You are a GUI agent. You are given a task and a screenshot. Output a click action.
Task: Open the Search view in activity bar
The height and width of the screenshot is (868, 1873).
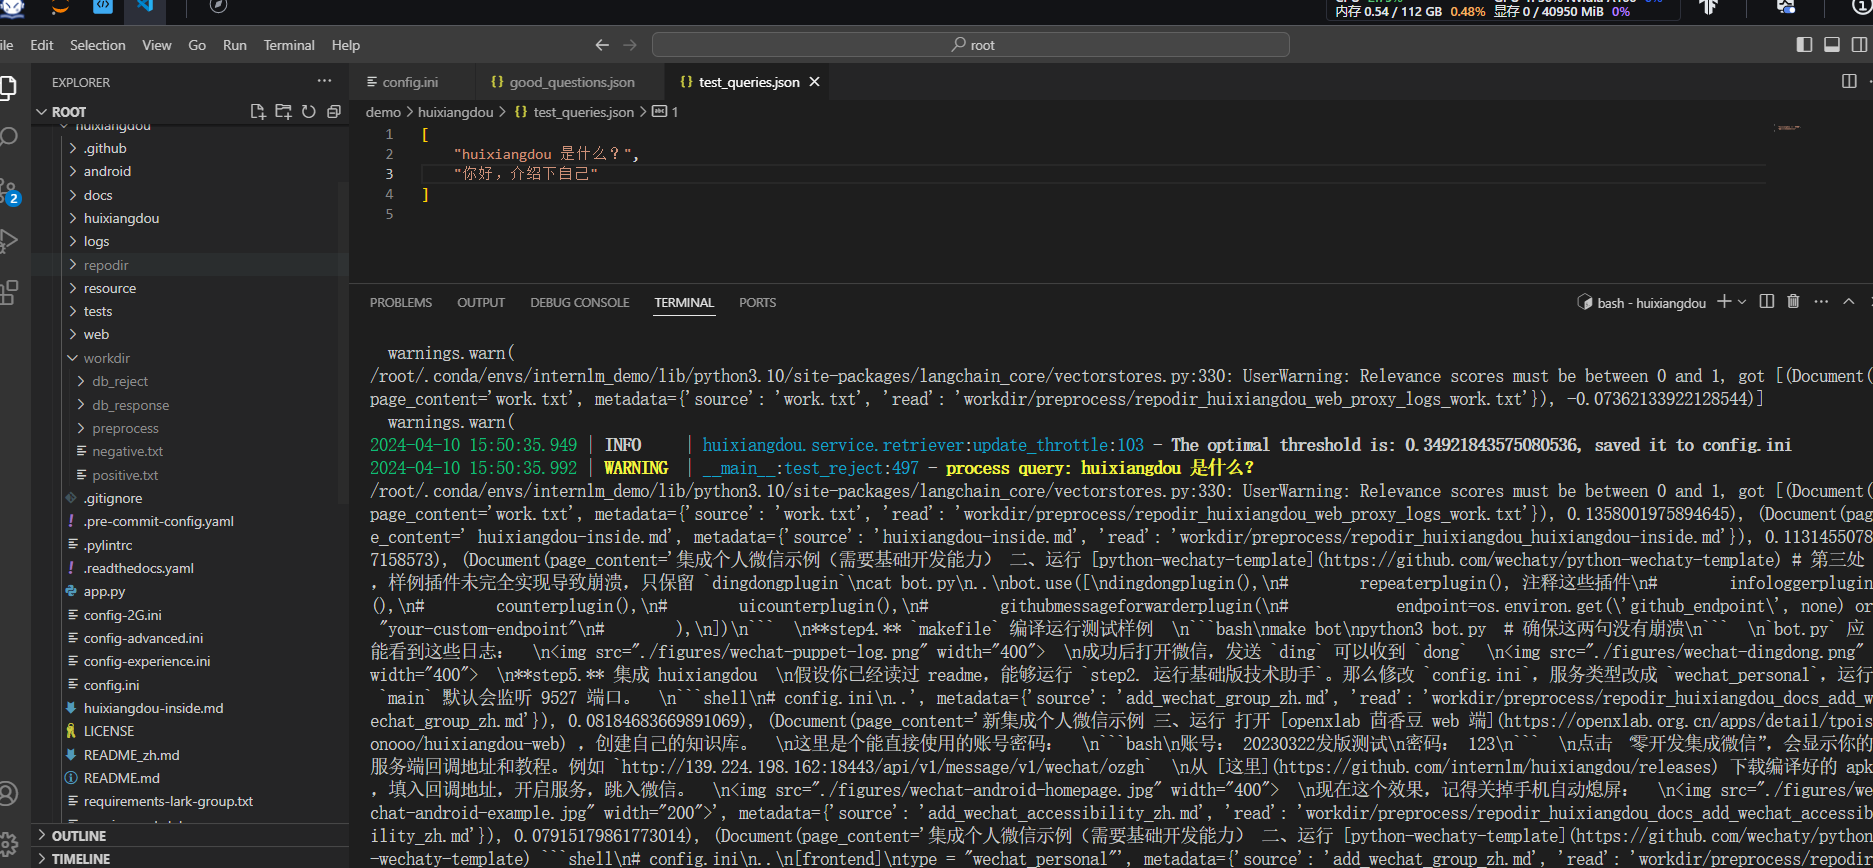[9, 137]
